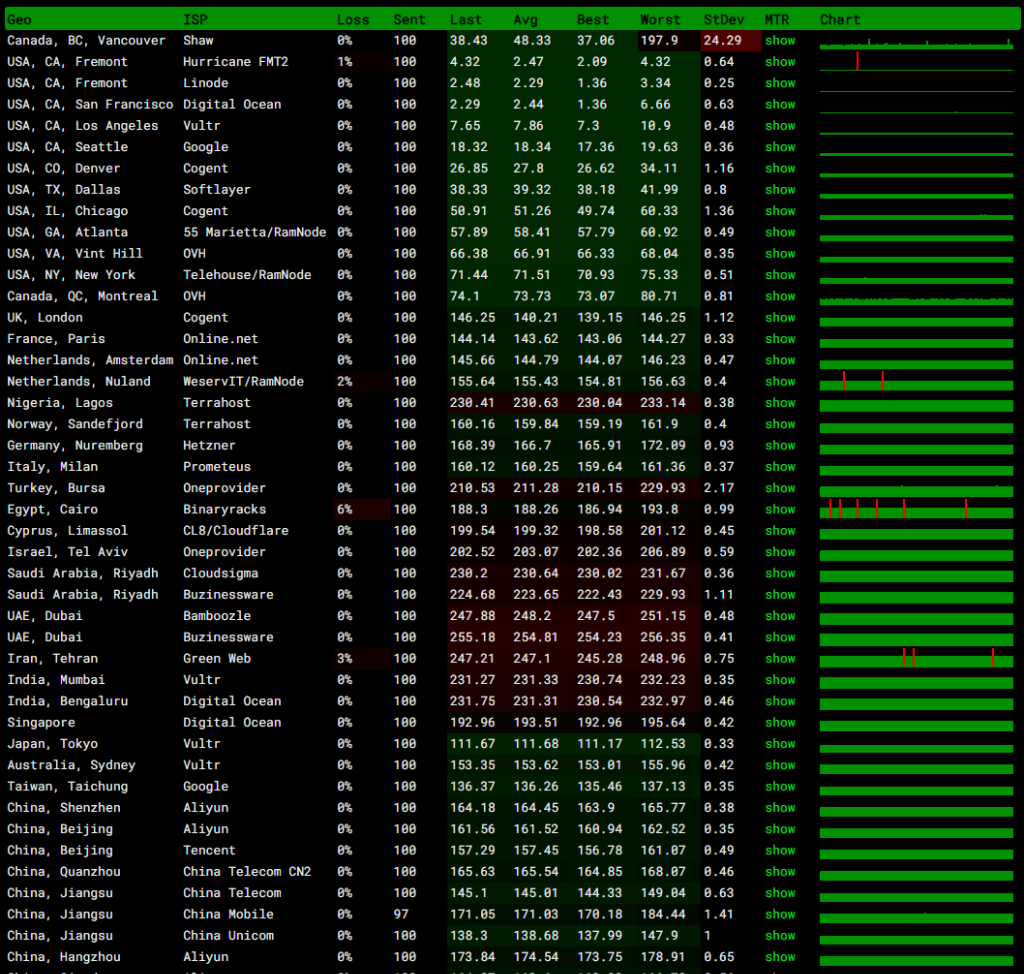The image size is (1024, 974).
Task: Open the show link for San Francisco
Action: 780,105
